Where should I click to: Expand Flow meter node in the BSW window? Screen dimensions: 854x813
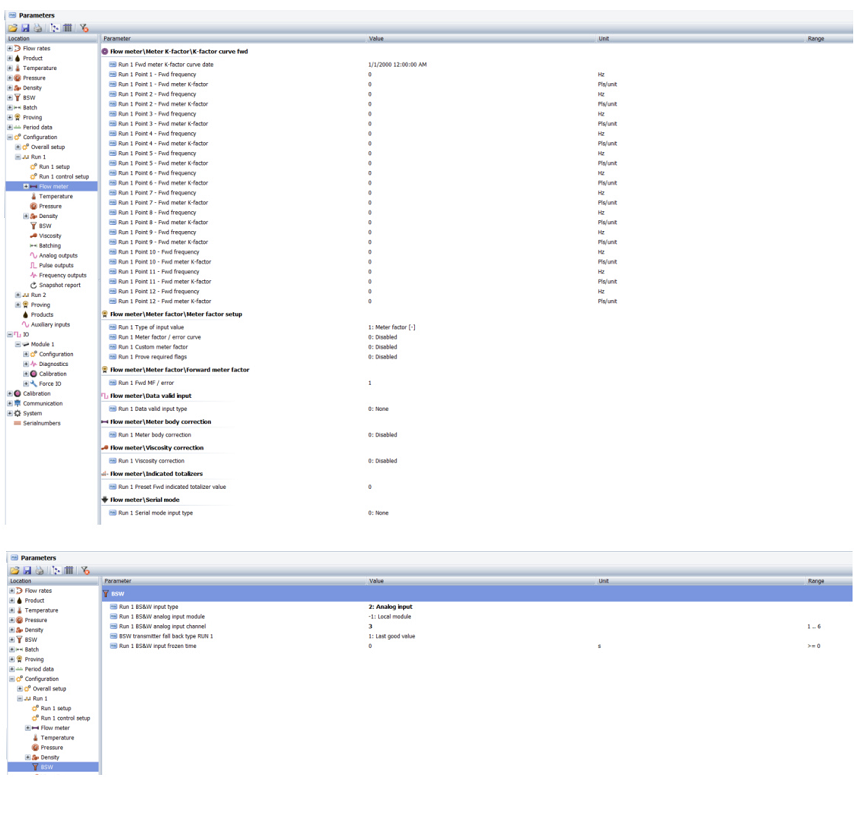[27, 728]
